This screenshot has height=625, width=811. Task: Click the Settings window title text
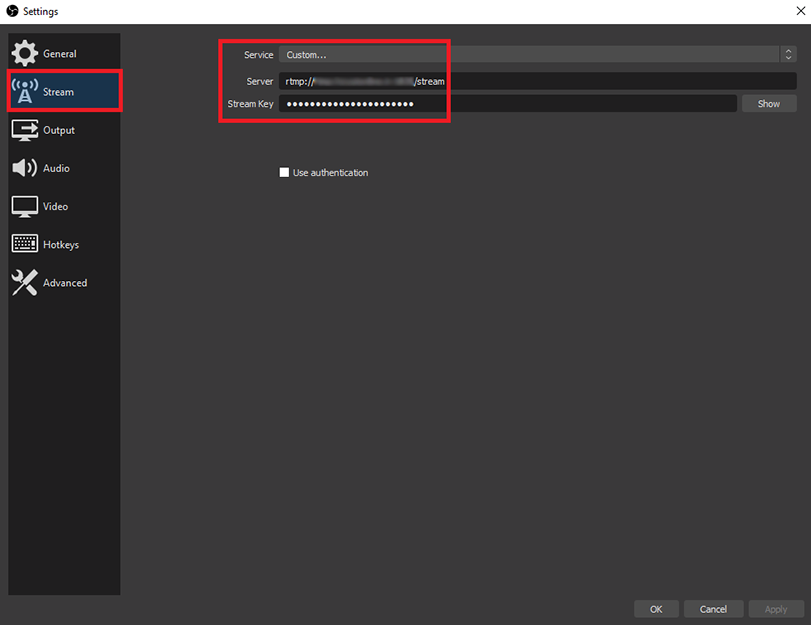tap(40, 11)
